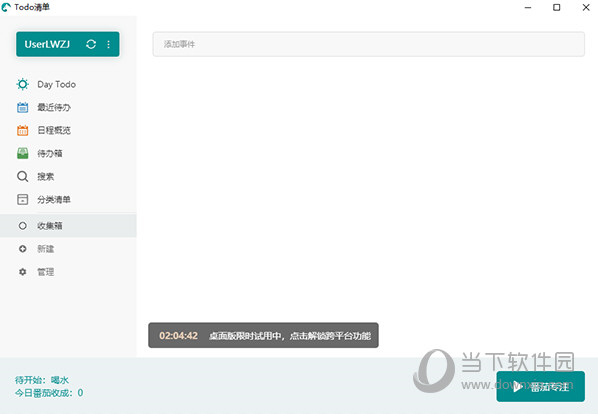The width and height of the screenshot is (598, 414).
Task: Open the 待办箱 list
Action: coord(50,153)
